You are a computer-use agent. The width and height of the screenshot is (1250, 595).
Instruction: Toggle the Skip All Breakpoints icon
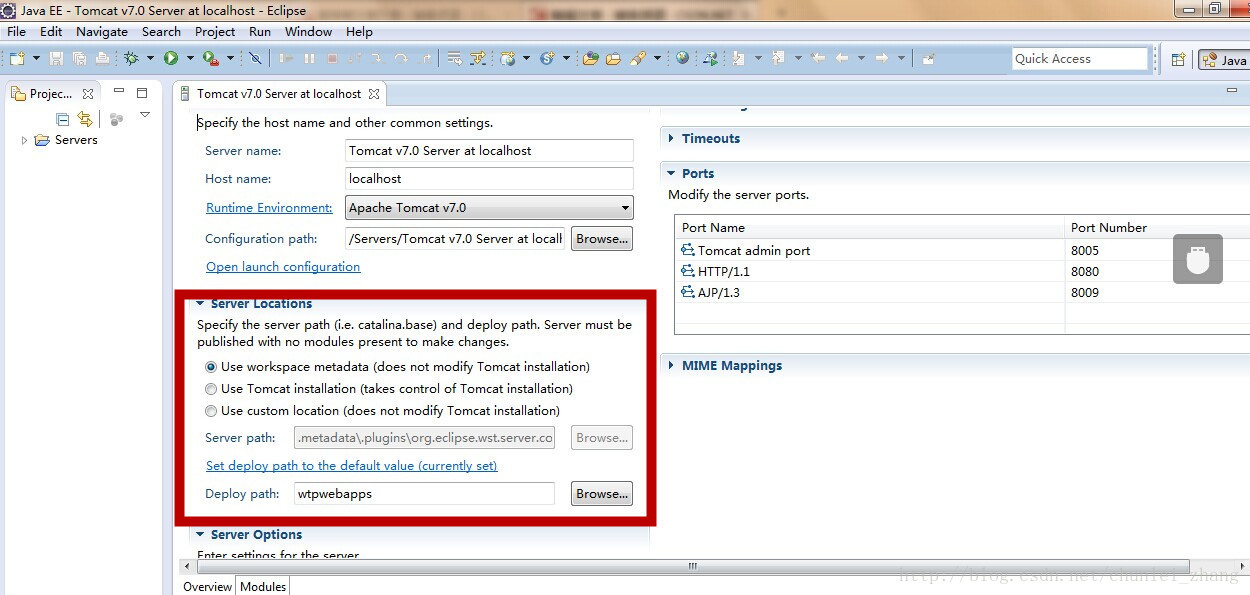pyautogui.click(x=255, y=58)
